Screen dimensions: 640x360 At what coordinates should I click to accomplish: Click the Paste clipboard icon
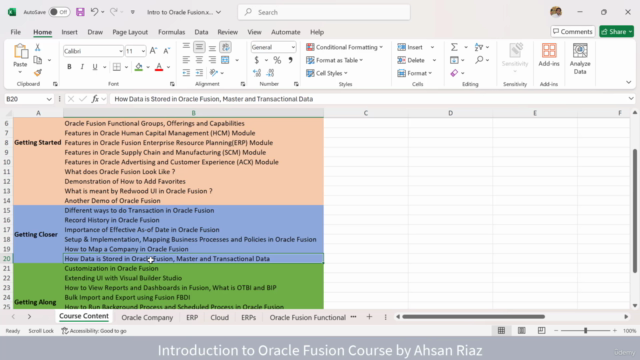(20, 52)
